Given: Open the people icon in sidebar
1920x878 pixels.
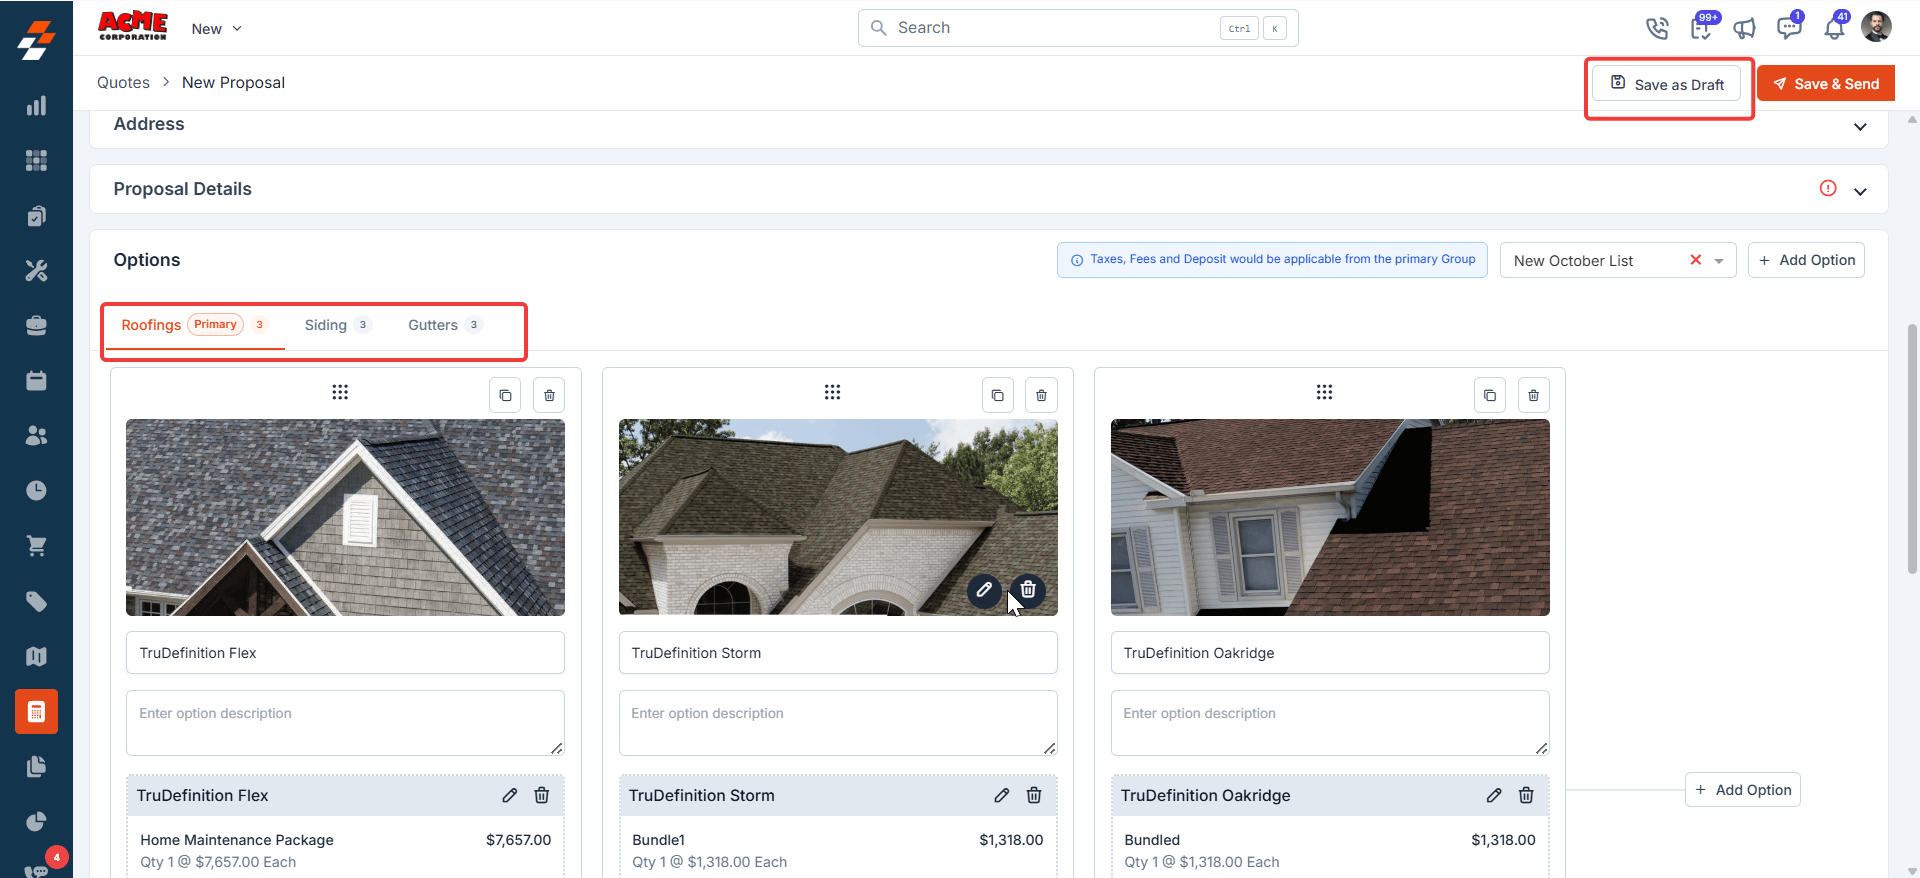Looking at the screenshot, I should point(36,435).
